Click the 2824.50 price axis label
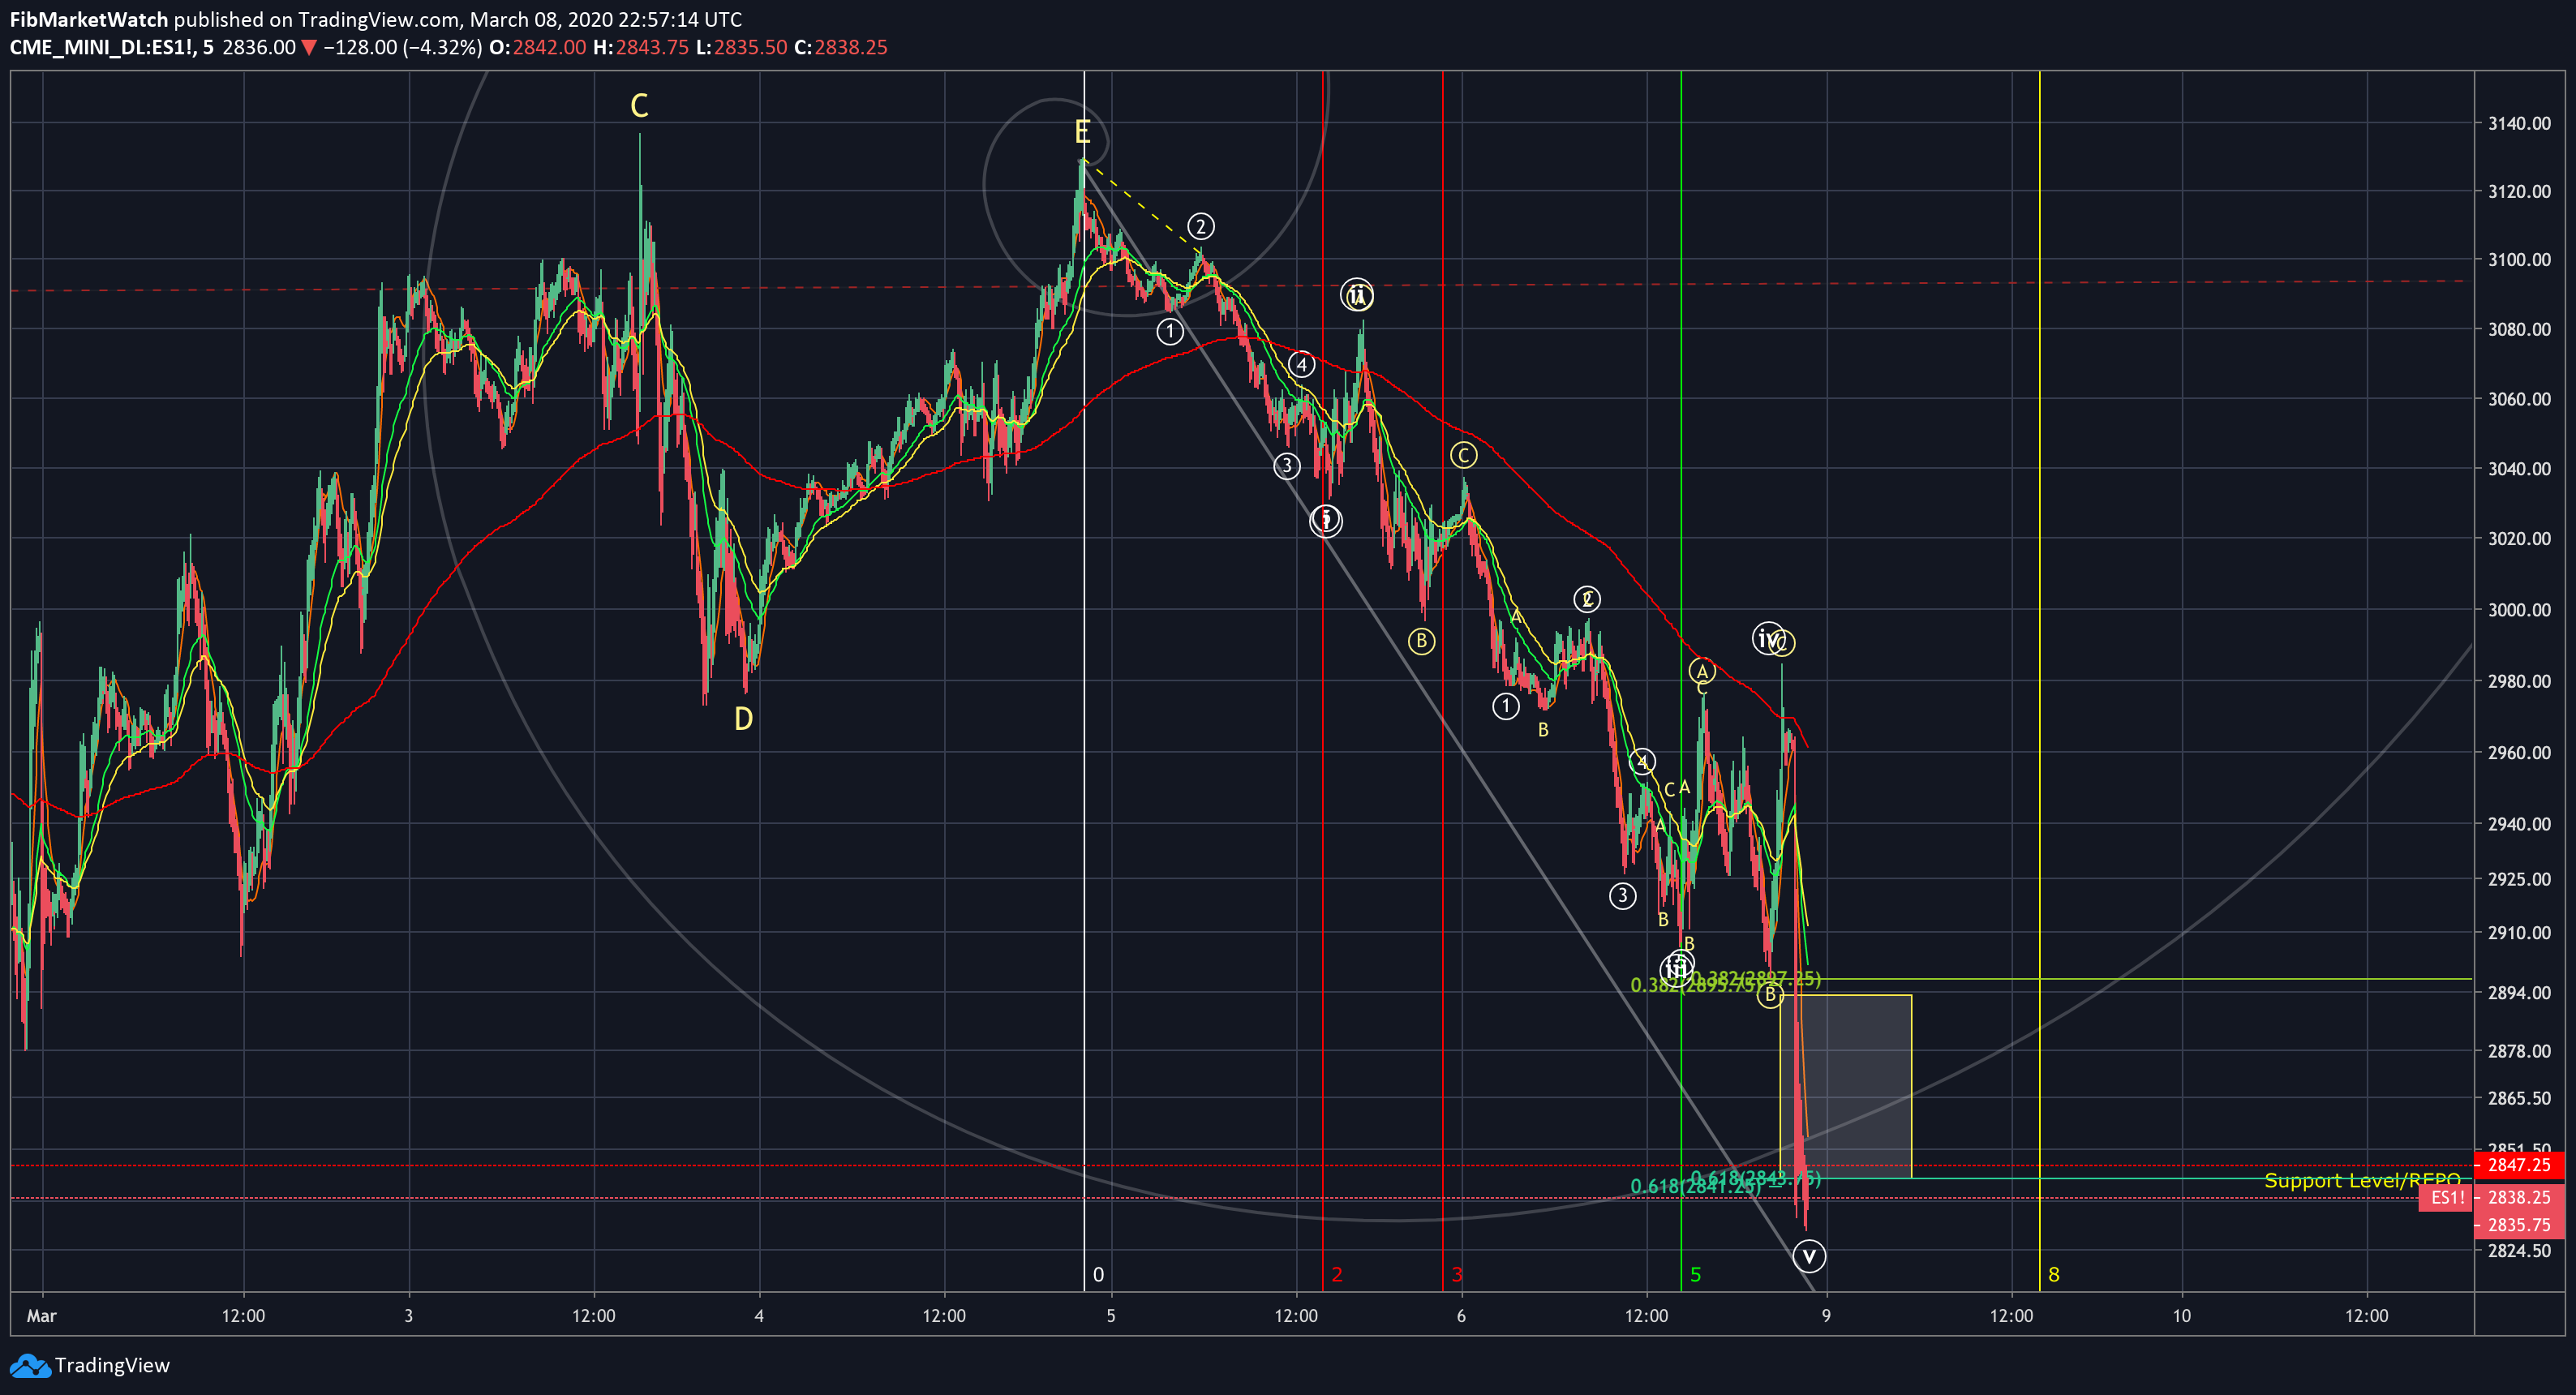Screen dimensions: 2576x1395 coord(2519,1251)
